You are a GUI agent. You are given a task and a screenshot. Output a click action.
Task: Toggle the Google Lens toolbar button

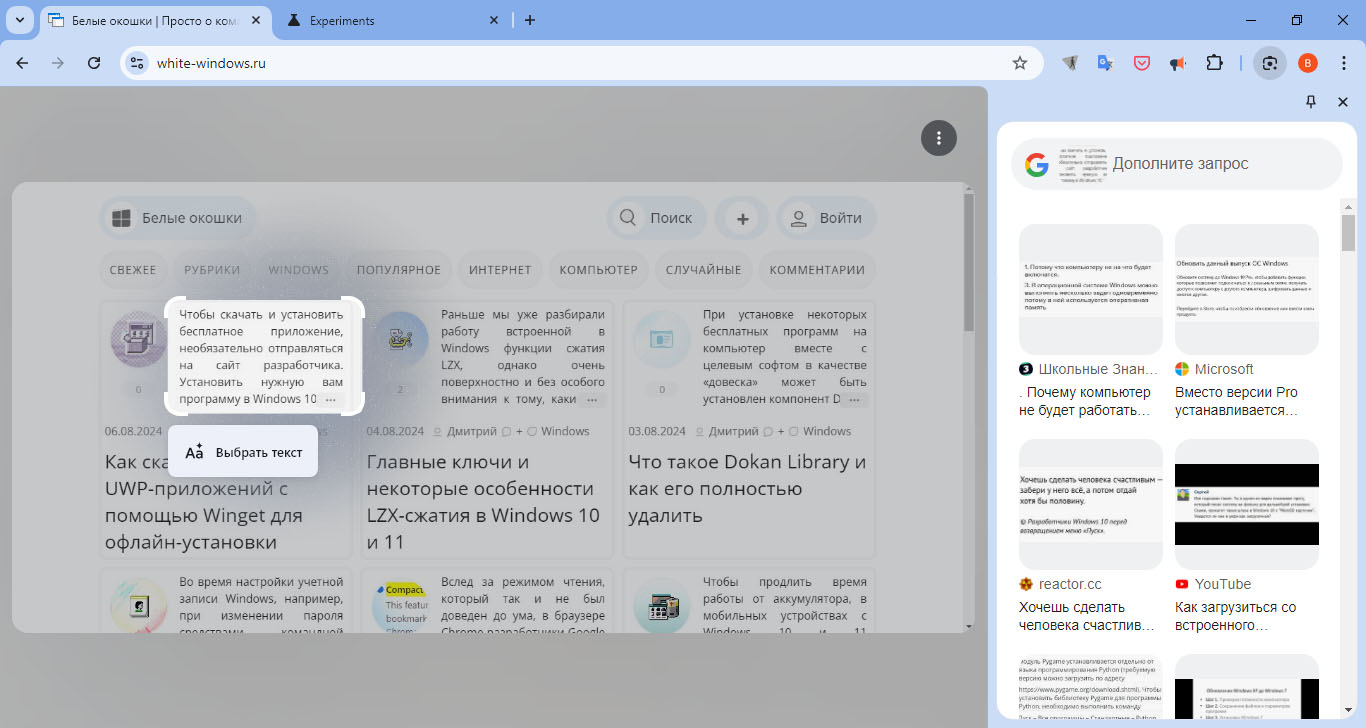[1270, 63]
